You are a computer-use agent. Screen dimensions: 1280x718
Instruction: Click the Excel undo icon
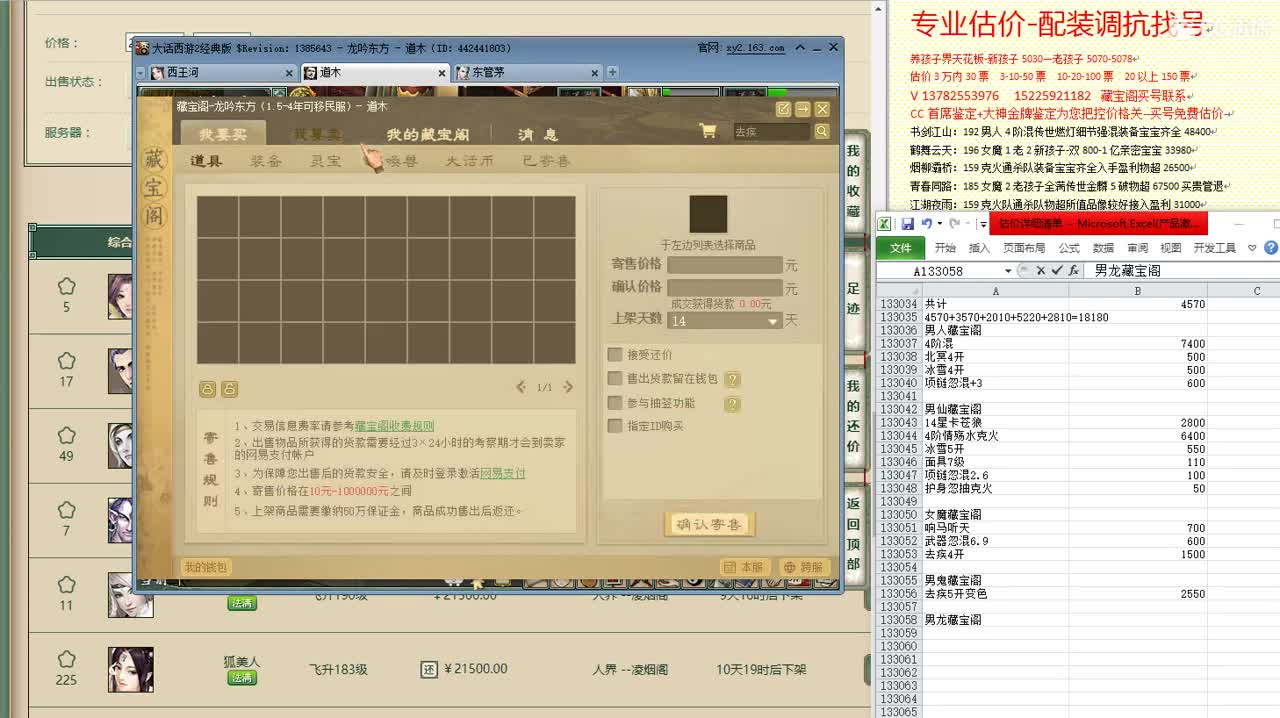[927, 224]
